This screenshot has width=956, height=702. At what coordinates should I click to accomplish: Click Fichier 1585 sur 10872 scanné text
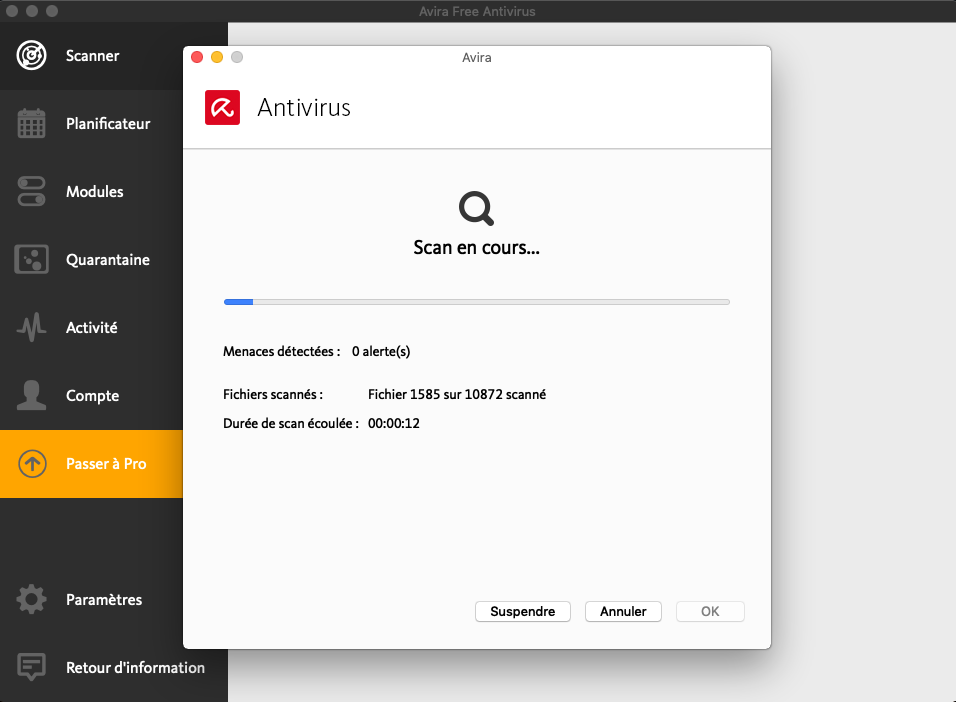tap(457, 395)
